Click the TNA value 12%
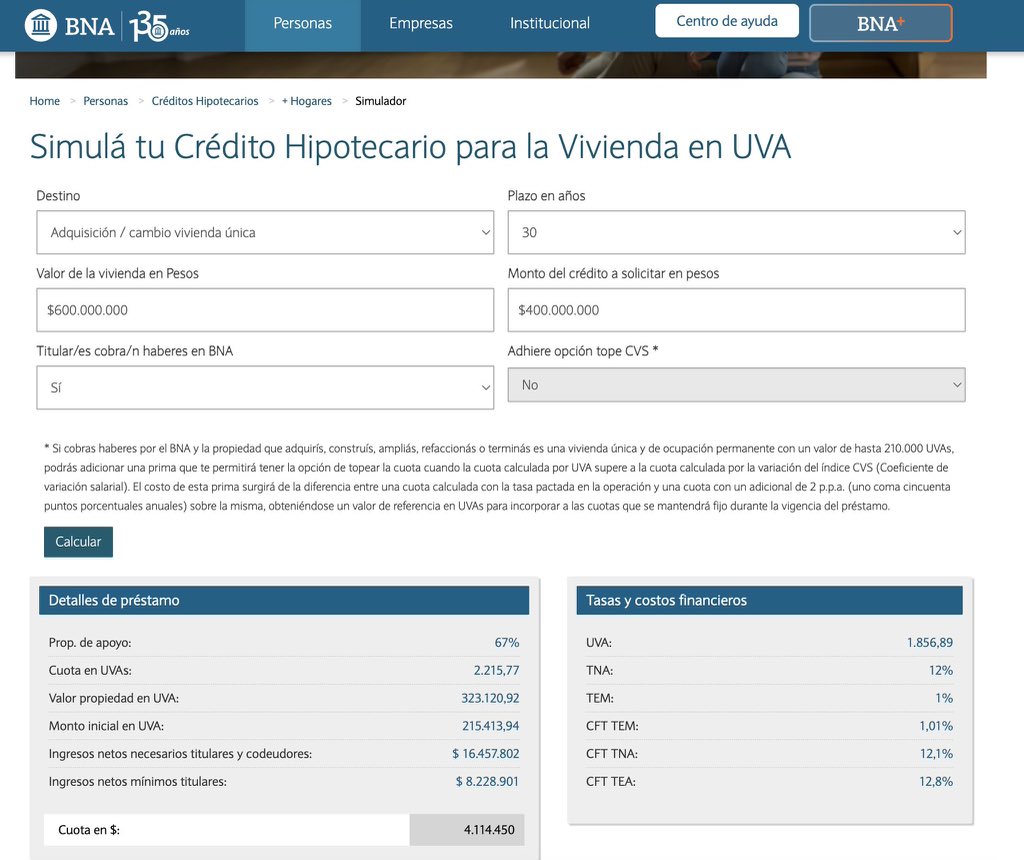Viewport: 1024px width, 860px height. [x=941, y=671]
